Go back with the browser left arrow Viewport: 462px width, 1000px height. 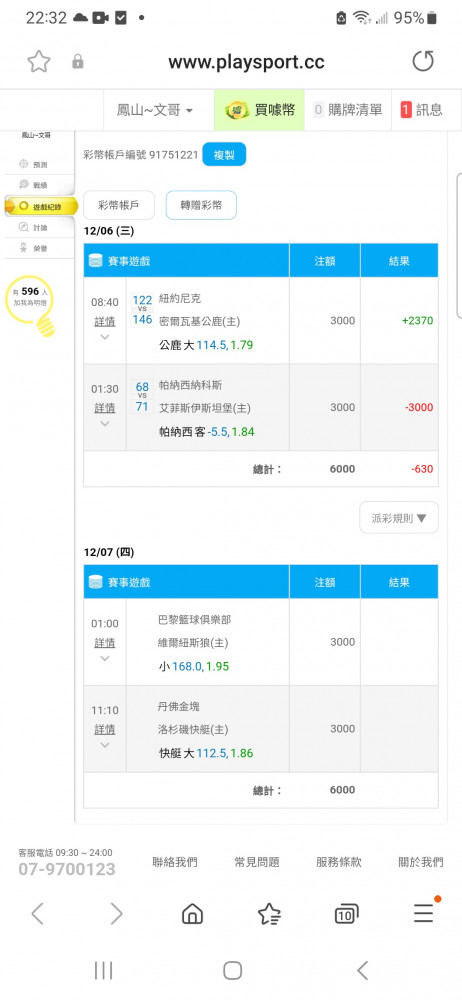click(x=38, y=914)
